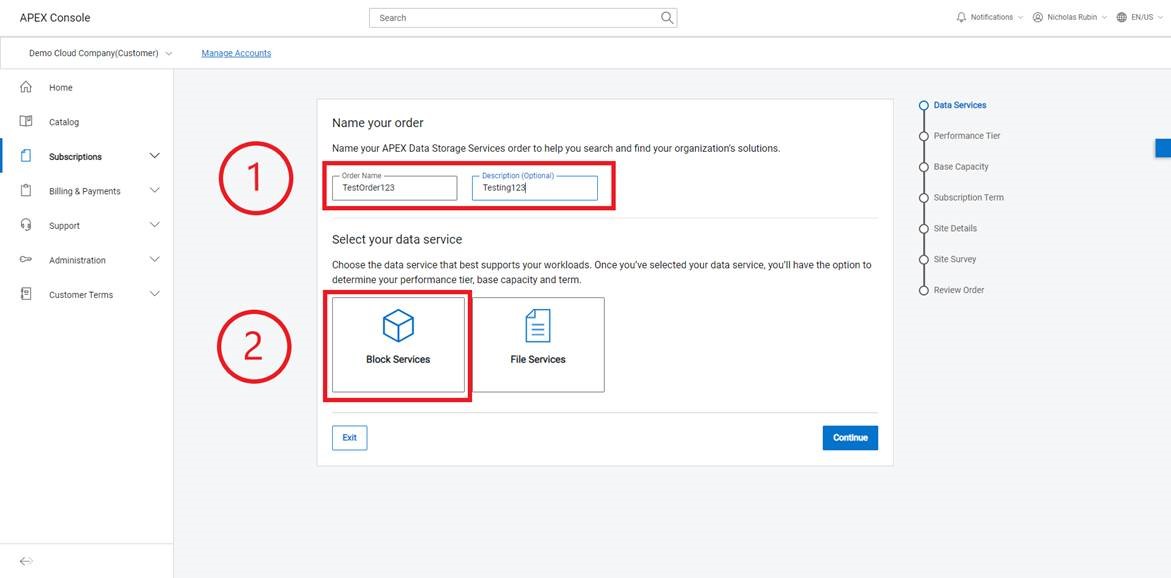The width and height of the screenshot is (1171, 578).
Task: Click the Exit button
Action: pyautogui.click(x=349, y=438)
